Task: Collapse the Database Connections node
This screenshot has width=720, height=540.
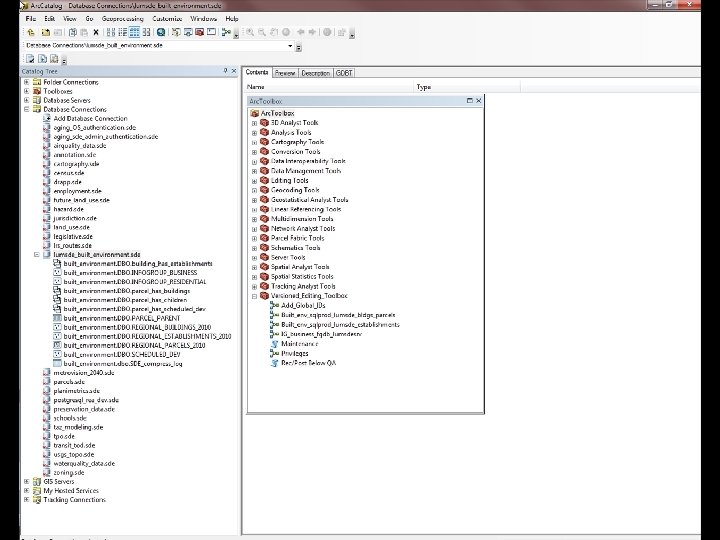Action: point(27,109)
